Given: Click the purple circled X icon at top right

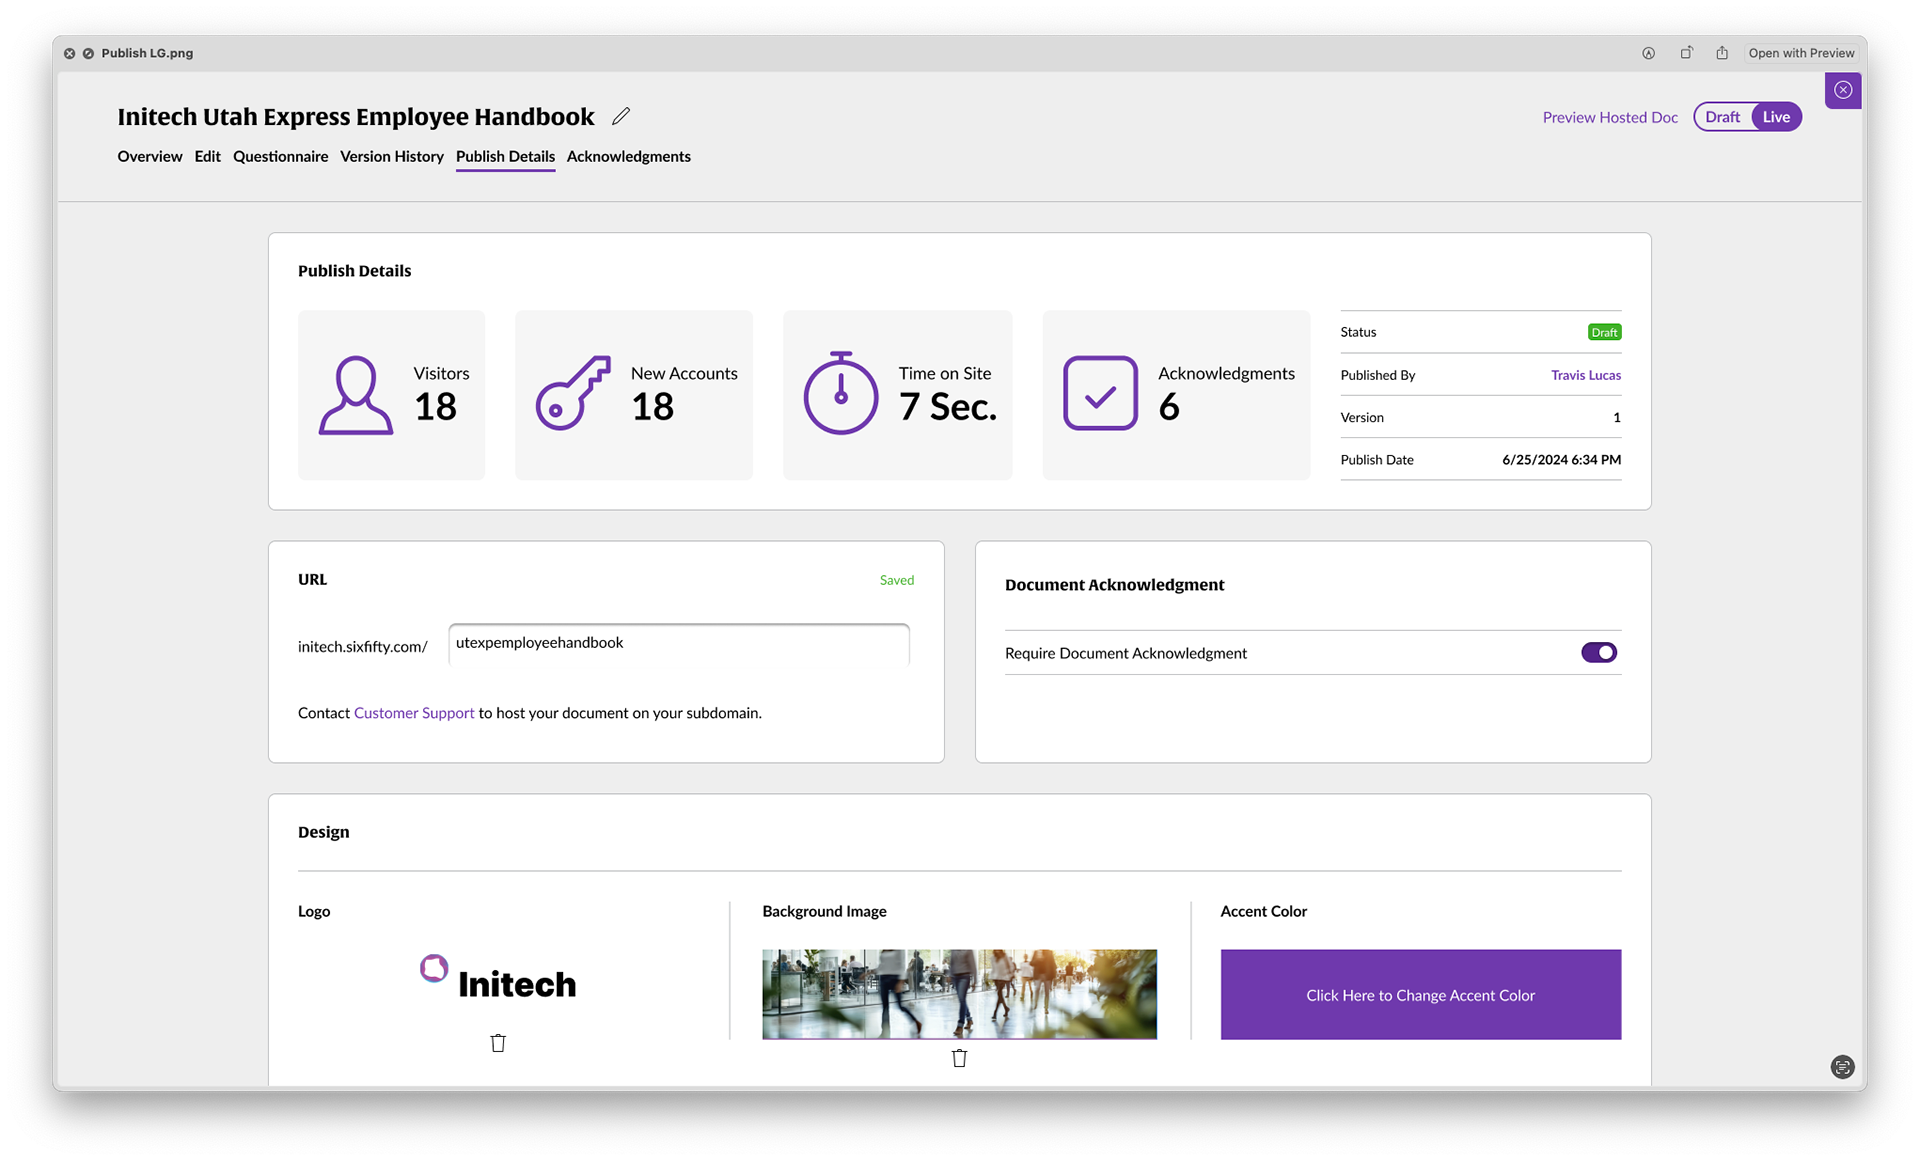Looking at the screenshot, I should [x=1843, y=90].
